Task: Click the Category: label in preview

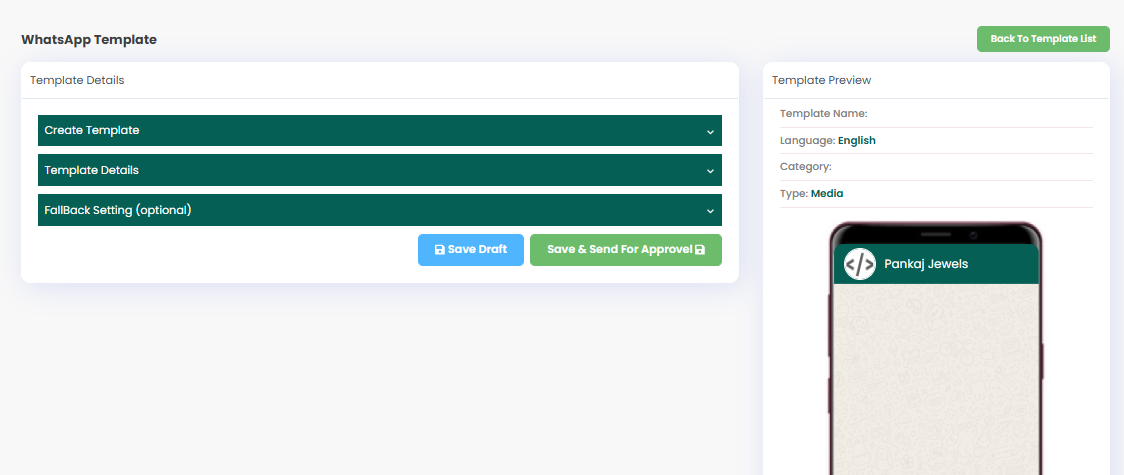Action: pyautogui.click(x=806, y=167)
